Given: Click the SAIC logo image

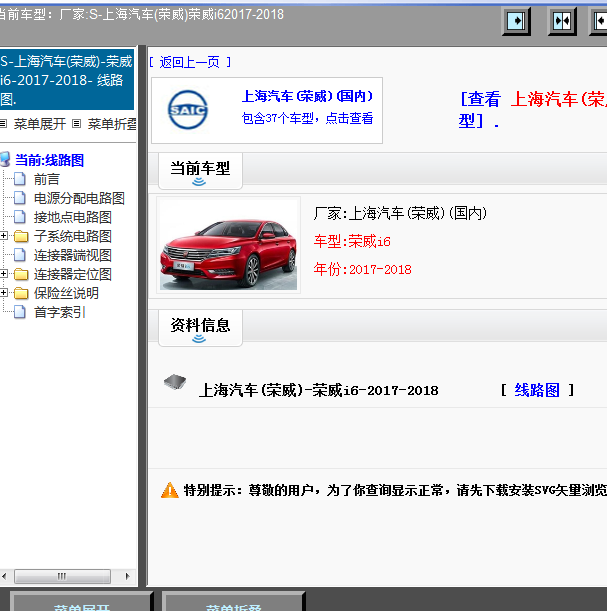Looking at the screenshot, I should (x=188, y=110).
